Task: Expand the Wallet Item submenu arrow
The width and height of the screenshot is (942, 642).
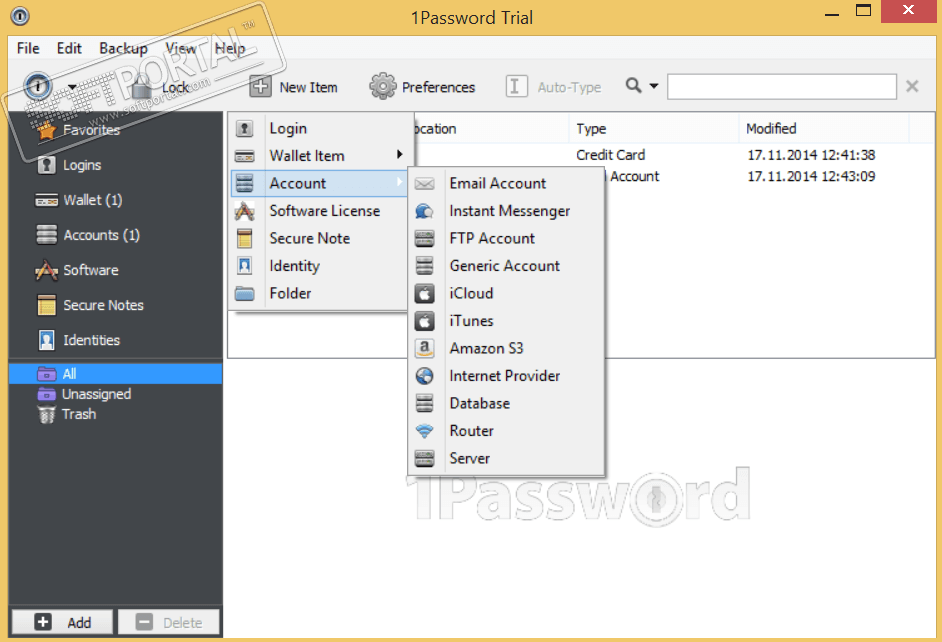Action: point(400,155)
